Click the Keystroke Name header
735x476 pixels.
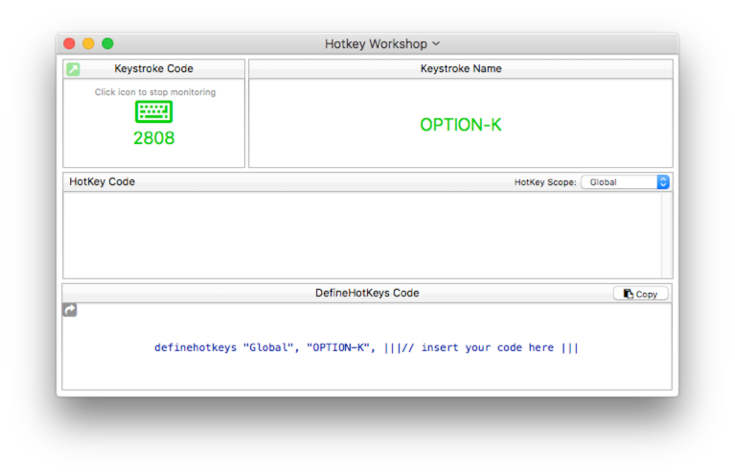tap(461, 68)
